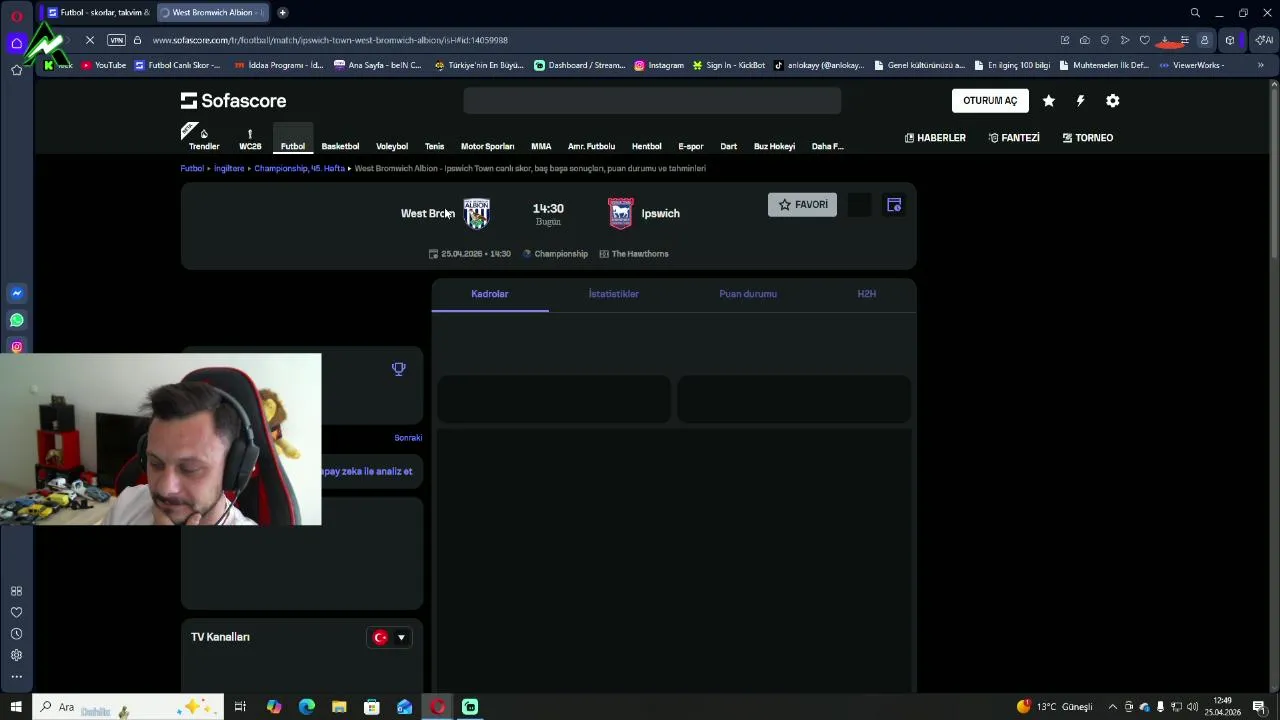This screenshot has width=1280, height=720.
Task: Open Sign In - KickBot bookmark
Action: pyautogui.click(x=729, y=65)
